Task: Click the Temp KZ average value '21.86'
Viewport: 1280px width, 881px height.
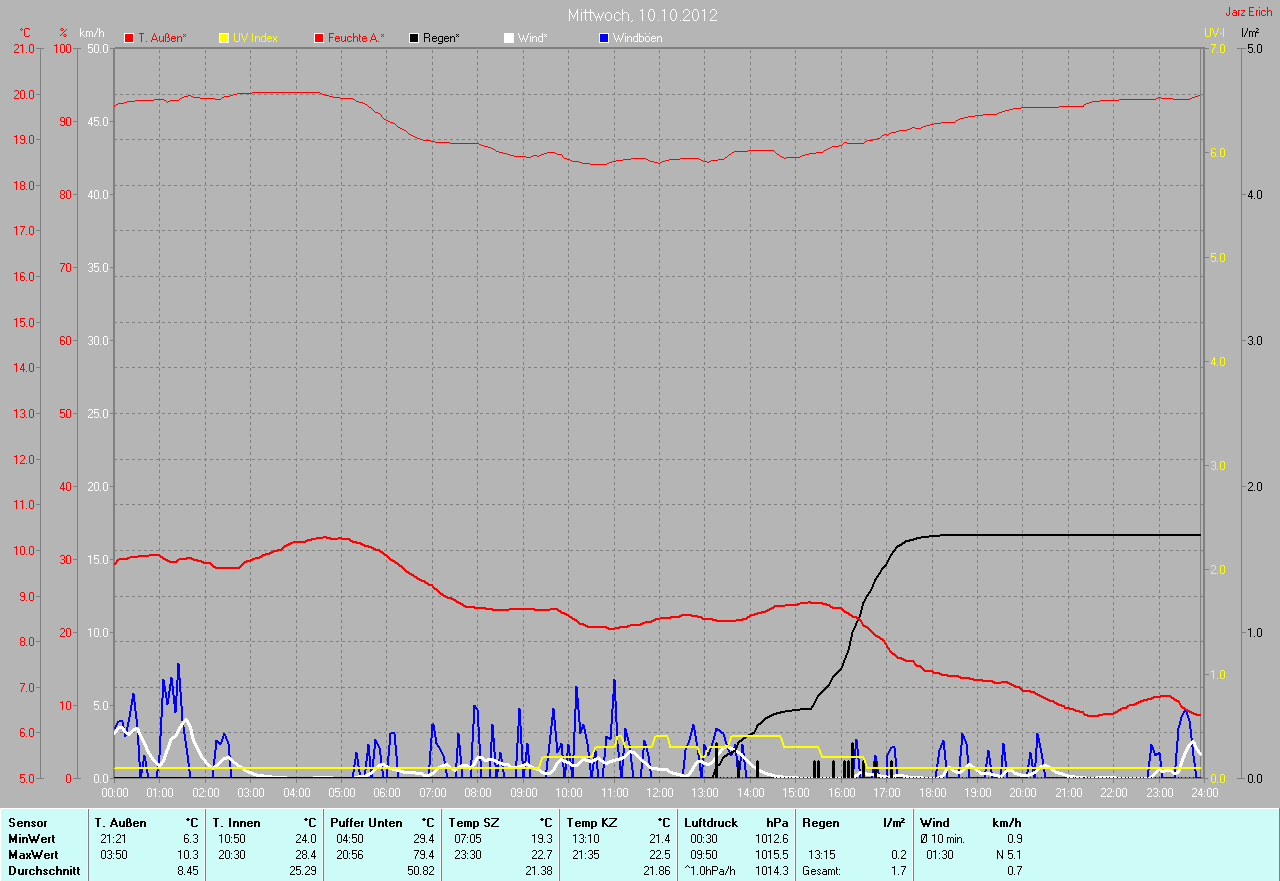Action: coord(656,872)
